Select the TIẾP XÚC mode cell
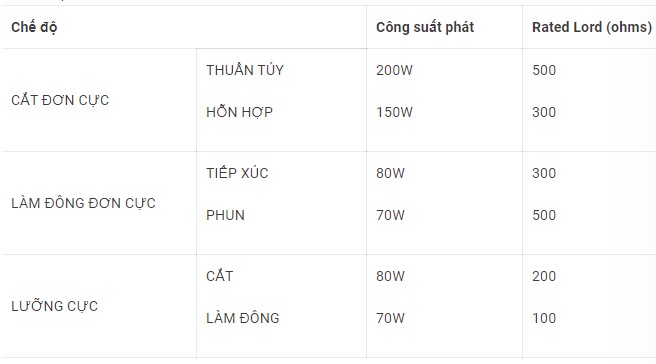 pyautogui.click(x=237, y=173)
